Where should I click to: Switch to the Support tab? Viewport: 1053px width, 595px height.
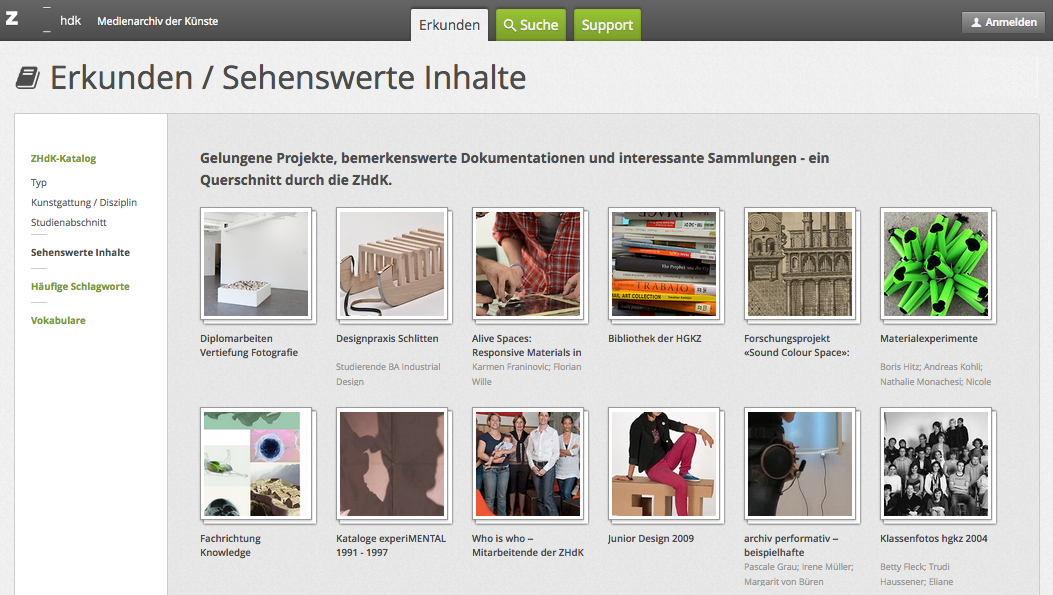607,25
